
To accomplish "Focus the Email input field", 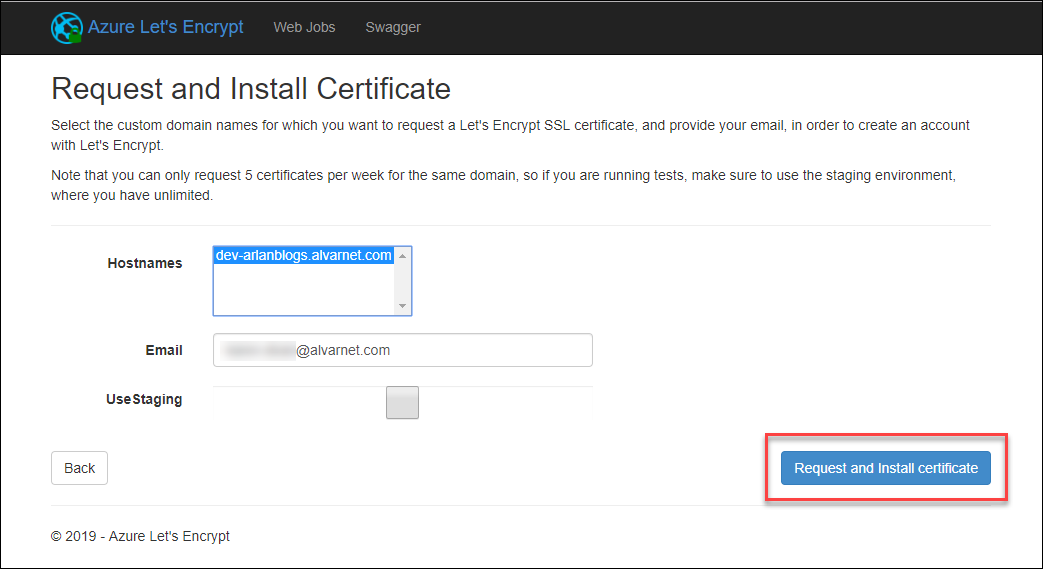I will [402, 350].
